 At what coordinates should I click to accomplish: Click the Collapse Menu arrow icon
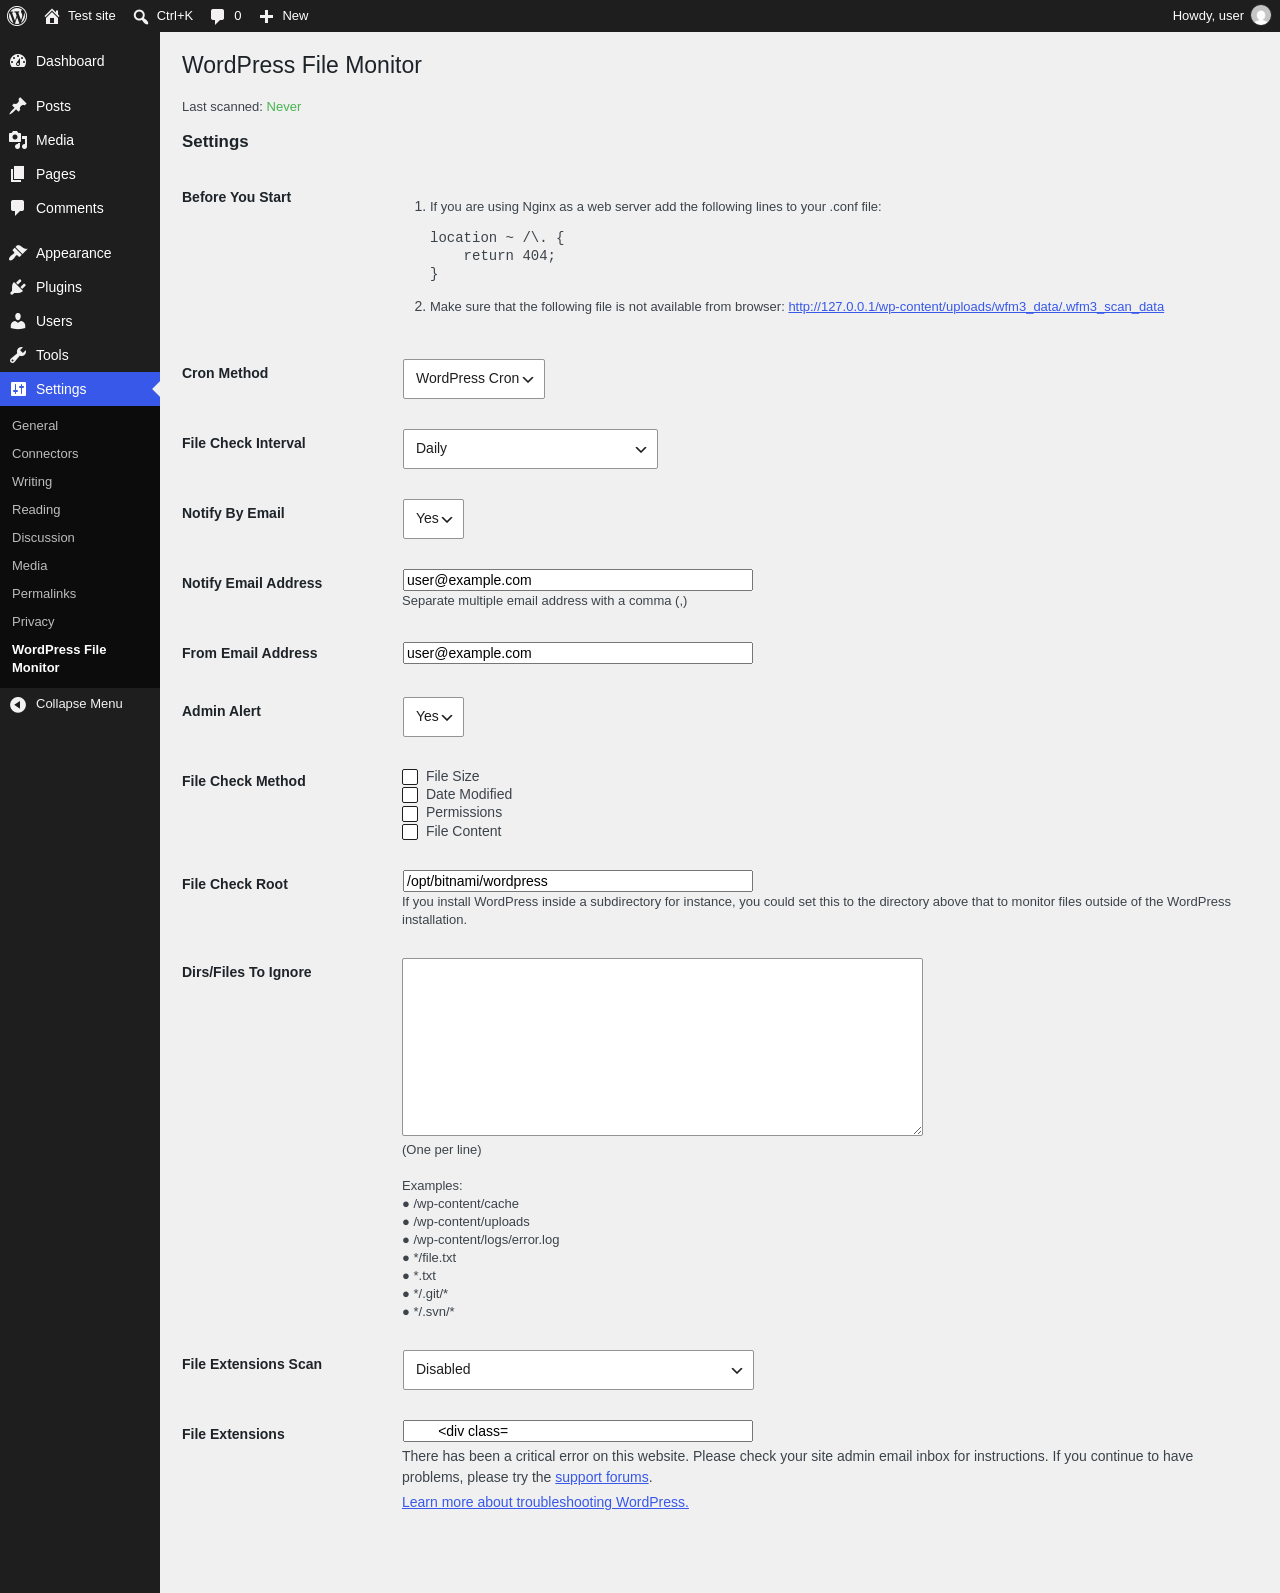[x=18, y=705]
